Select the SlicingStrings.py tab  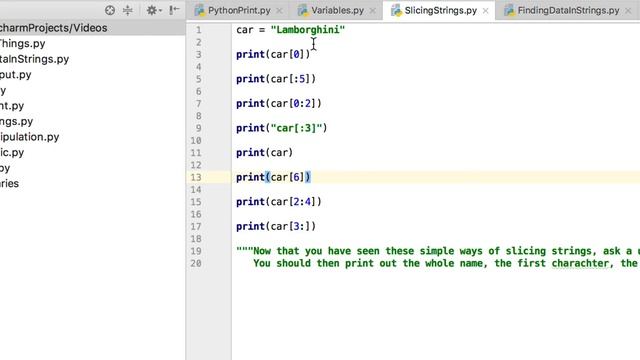[x=440, y=11]
